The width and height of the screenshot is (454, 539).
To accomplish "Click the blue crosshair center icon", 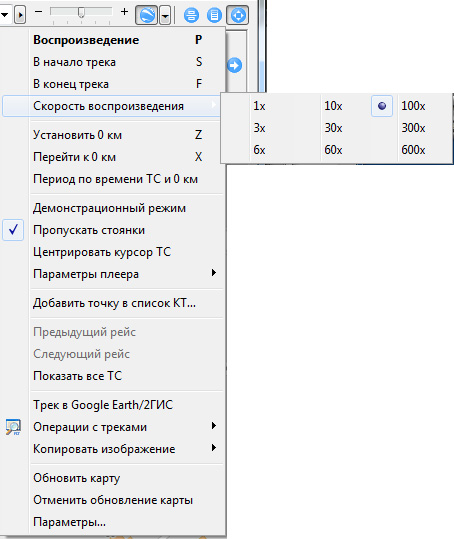I will 237,15.
